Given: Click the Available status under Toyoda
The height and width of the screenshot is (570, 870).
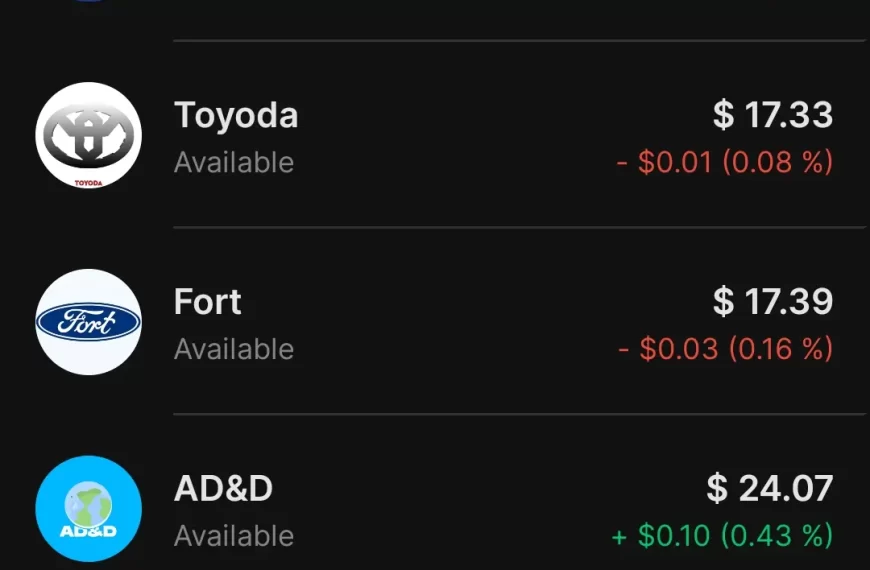Looking at the screenshot, I should 234,162.
